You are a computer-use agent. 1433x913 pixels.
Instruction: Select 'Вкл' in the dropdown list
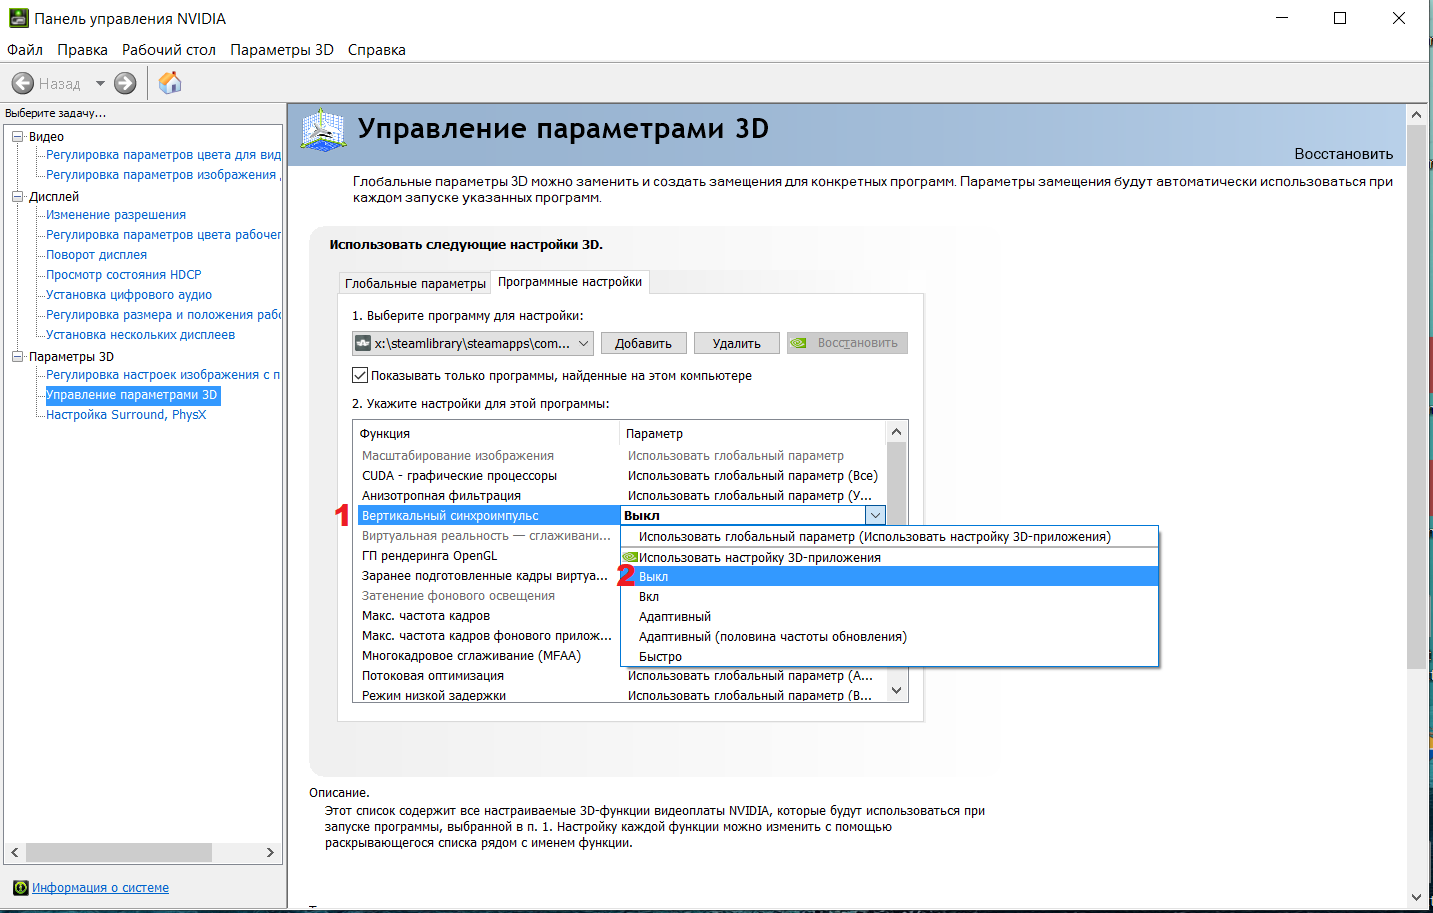[x=889, y=597]
